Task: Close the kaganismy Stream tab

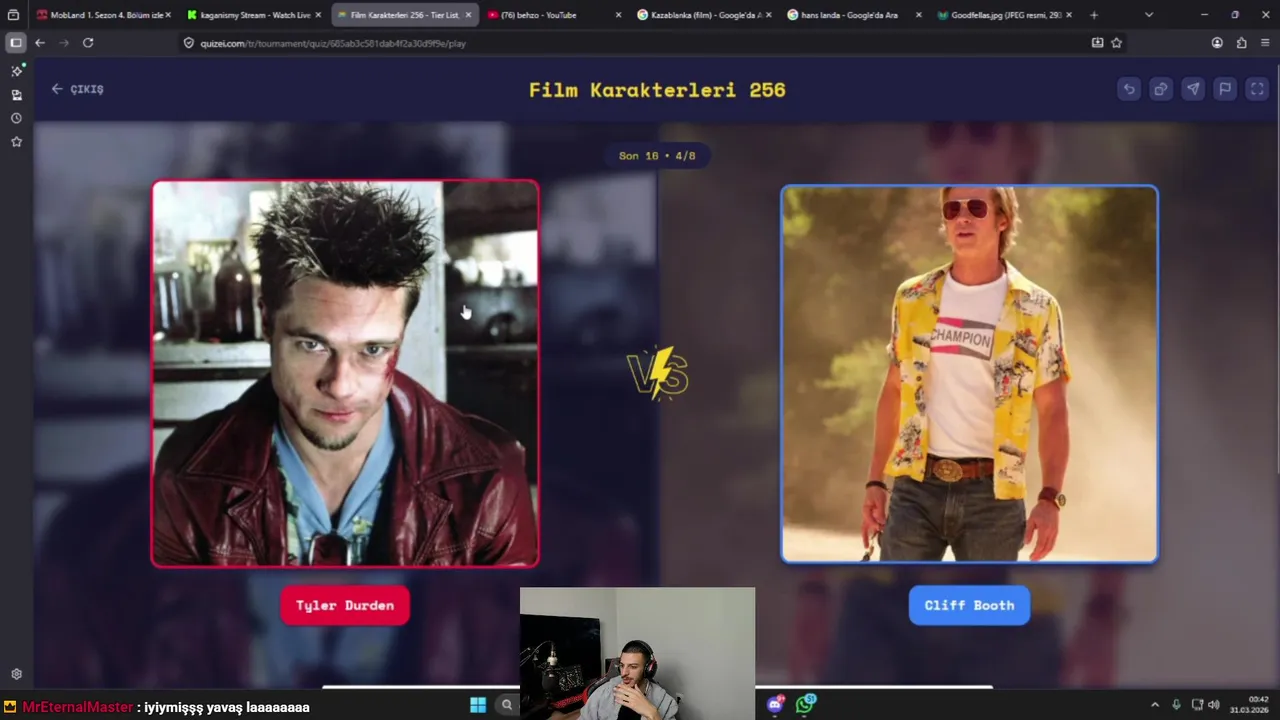Action: coord(318,15)
